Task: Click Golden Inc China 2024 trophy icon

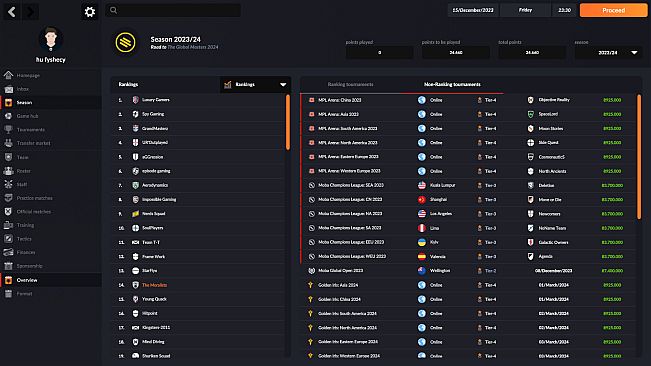Action: [311, 299]
